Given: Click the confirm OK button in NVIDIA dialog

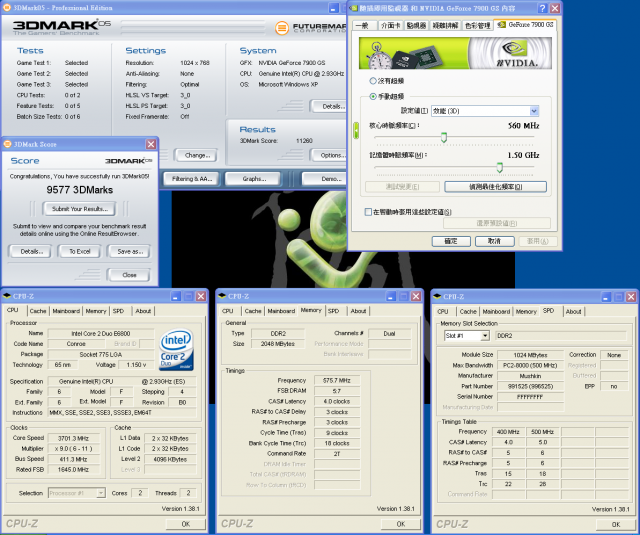Looking at the screenshot, I should click(x=451, y=241).
